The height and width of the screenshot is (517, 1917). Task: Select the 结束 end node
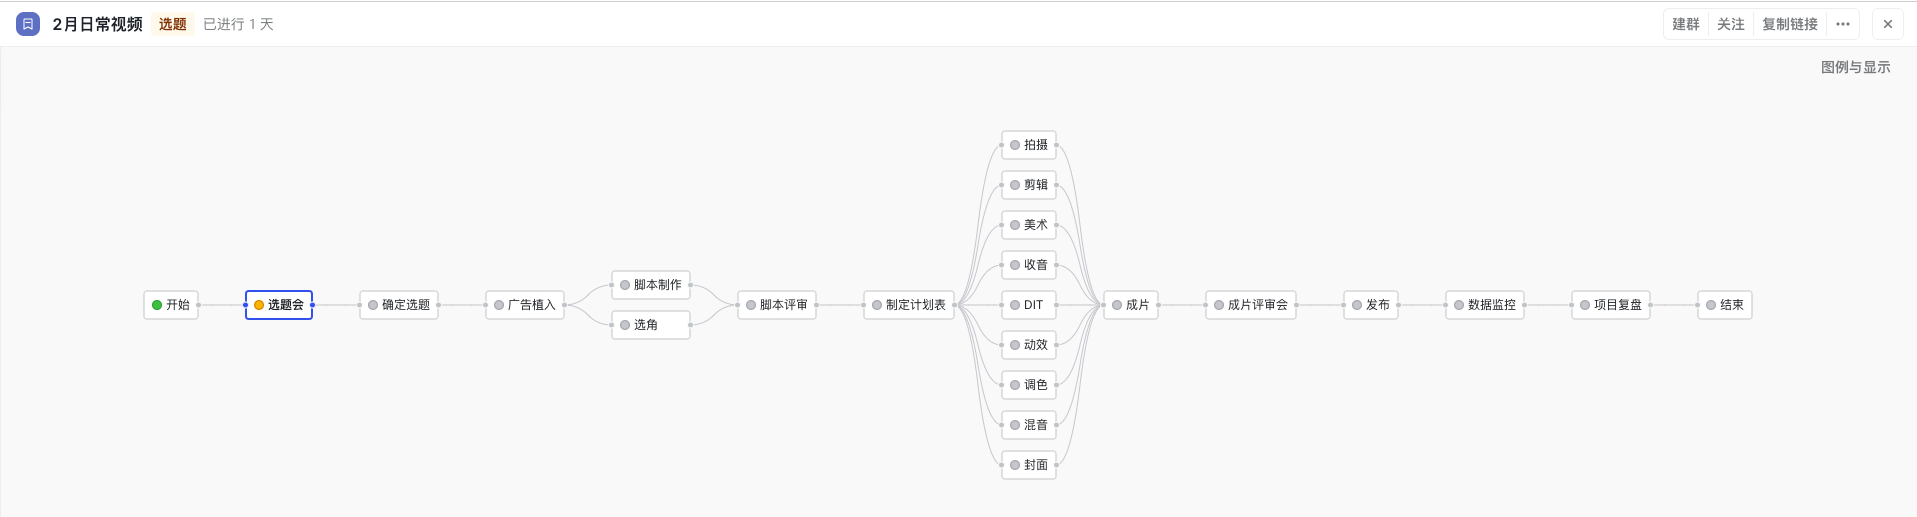pyautogui.click(x=1725, y=305)
